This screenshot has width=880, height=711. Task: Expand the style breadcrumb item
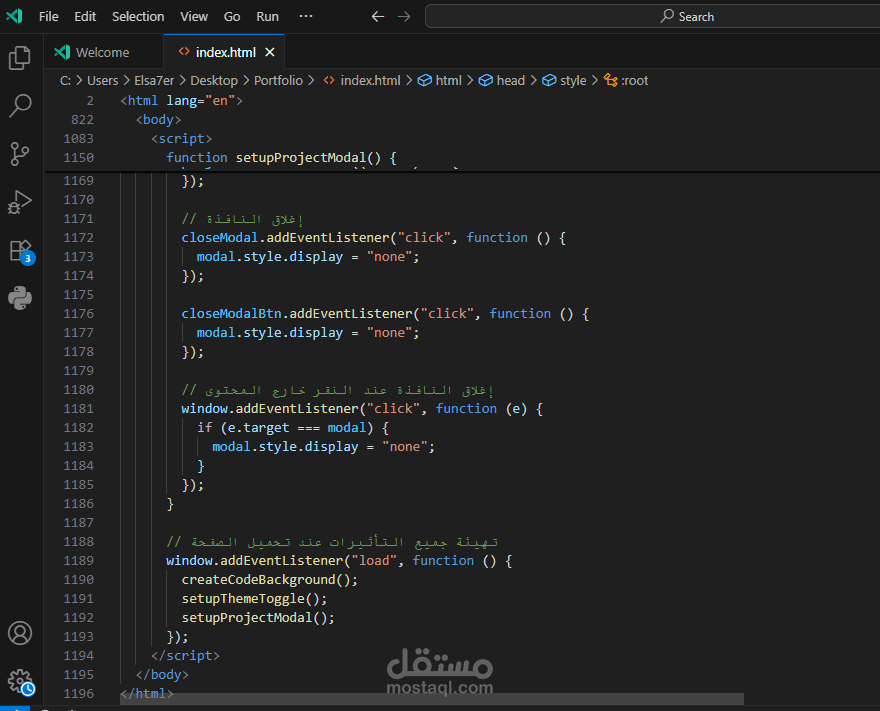pos(573,80)
